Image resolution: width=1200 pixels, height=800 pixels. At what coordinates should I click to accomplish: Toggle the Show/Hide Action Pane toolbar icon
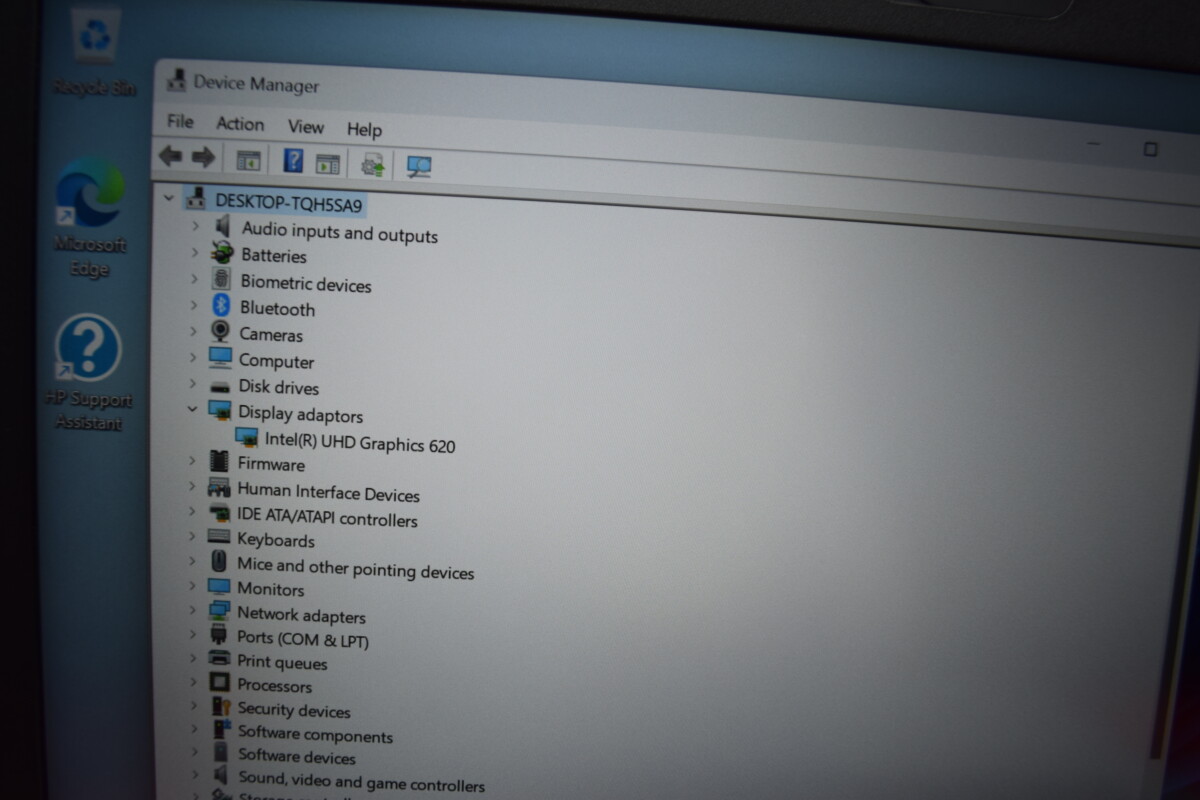(327, 164)
